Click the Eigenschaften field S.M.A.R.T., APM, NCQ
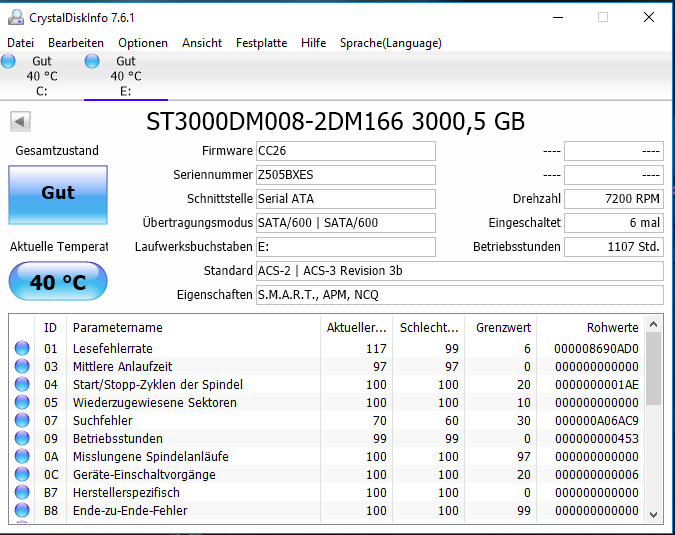This screenshot has height=535, width=675. click(460, 295)
